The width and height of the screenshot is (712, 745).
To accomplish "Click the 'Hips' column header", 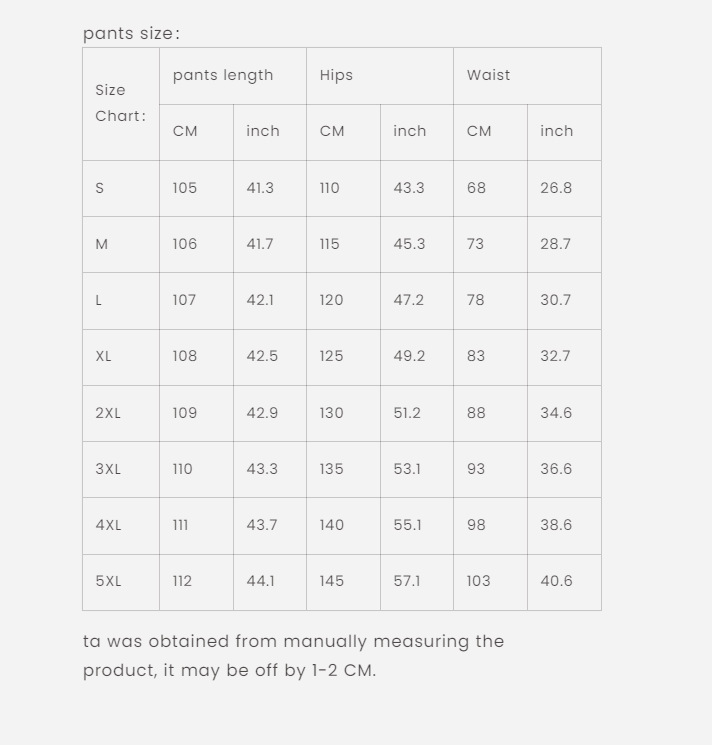I will coord(380,76).
